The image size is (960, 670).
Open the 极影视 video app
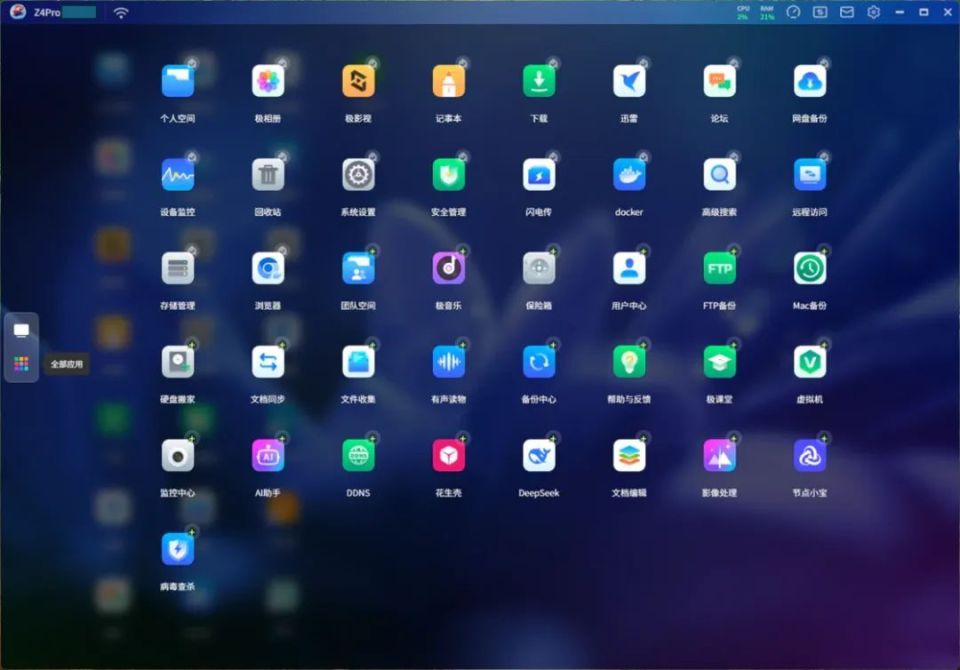[358, 81]
